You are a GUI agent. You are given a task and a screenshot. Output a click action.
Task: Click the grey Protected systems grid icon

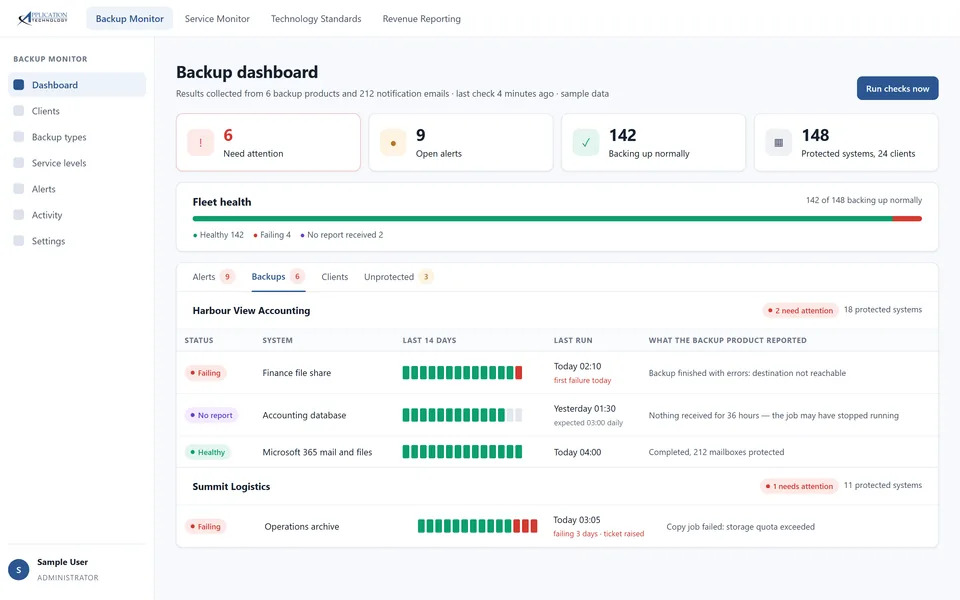779,143
